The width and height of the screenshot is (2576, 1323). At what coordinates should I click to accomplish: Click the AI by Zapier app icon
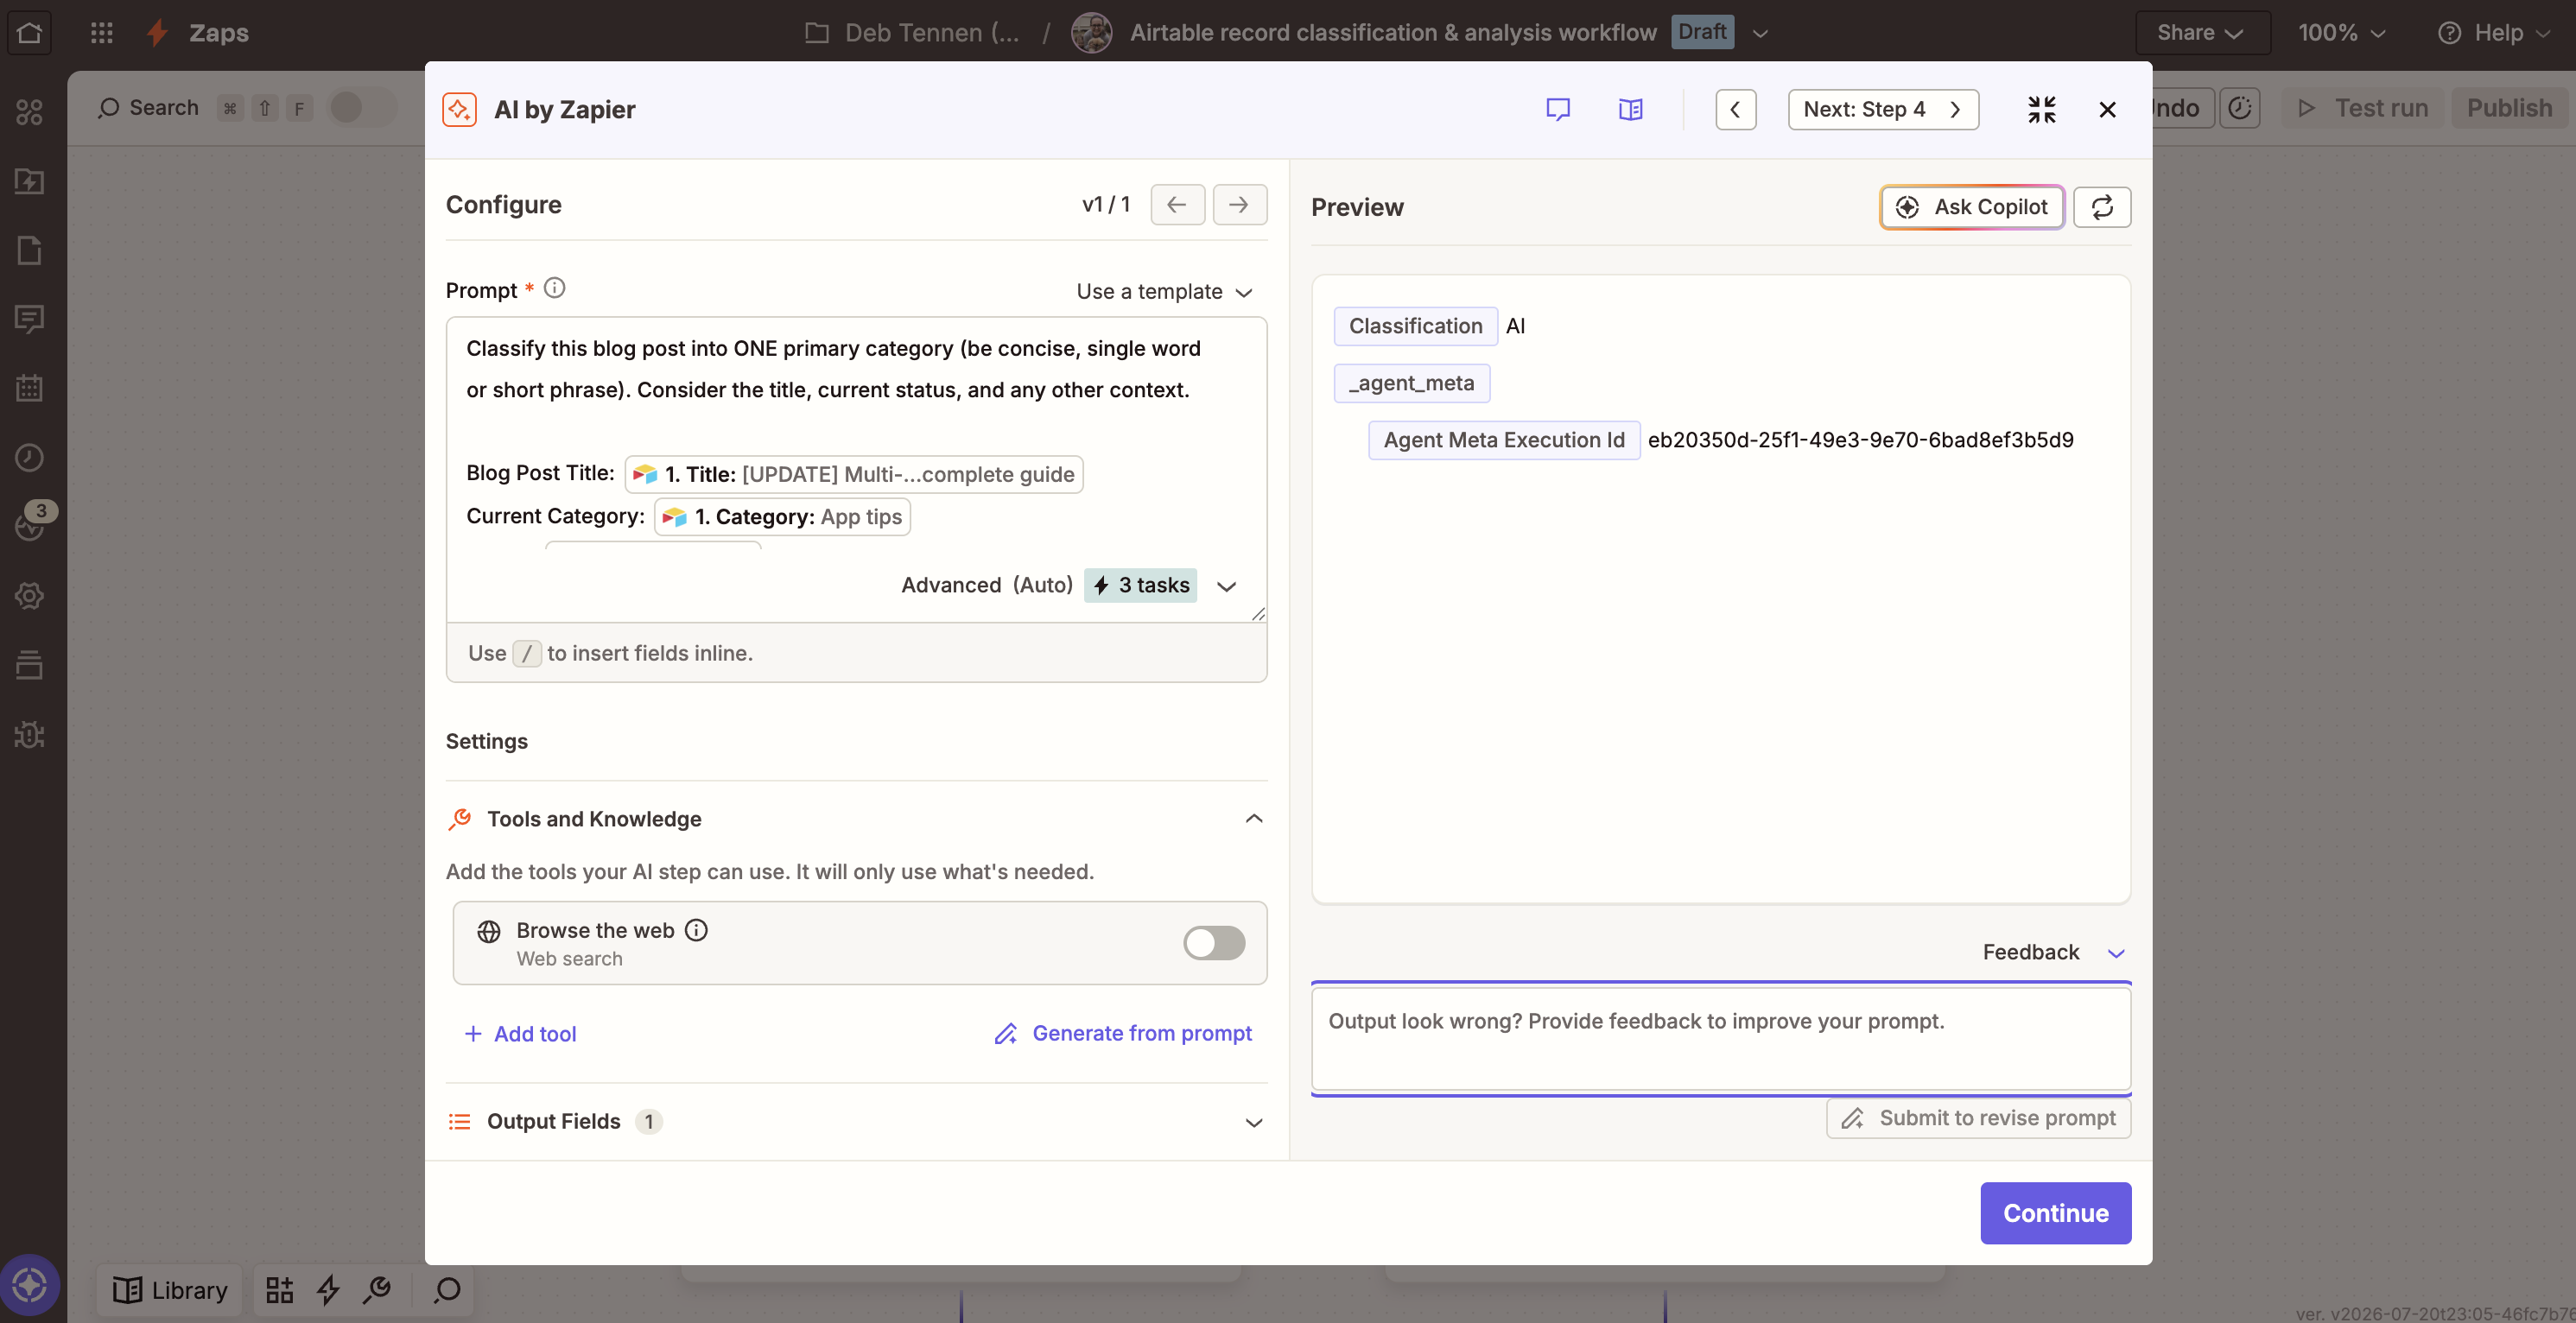(x=459, y=109)
